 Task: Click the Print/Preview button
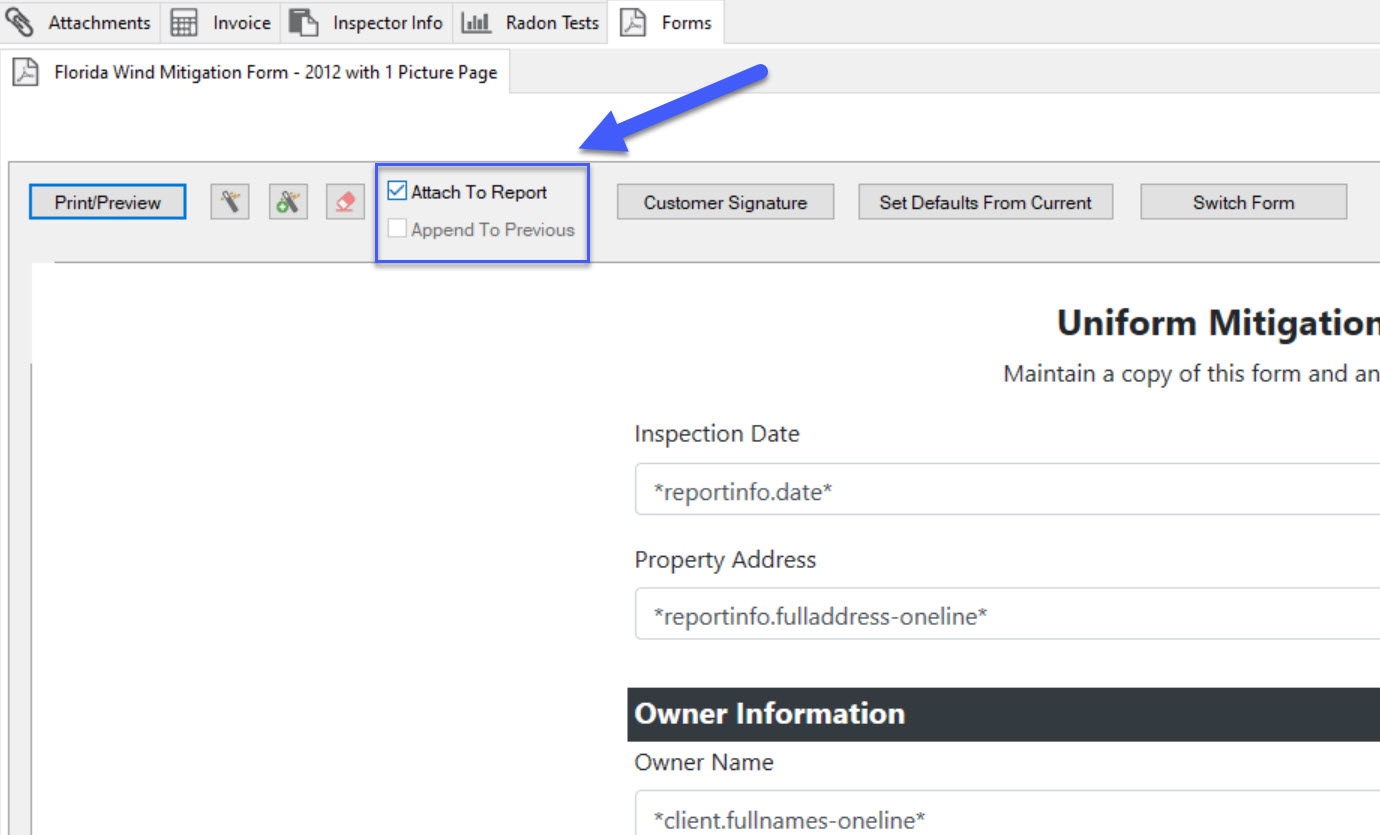click(107, 201)
